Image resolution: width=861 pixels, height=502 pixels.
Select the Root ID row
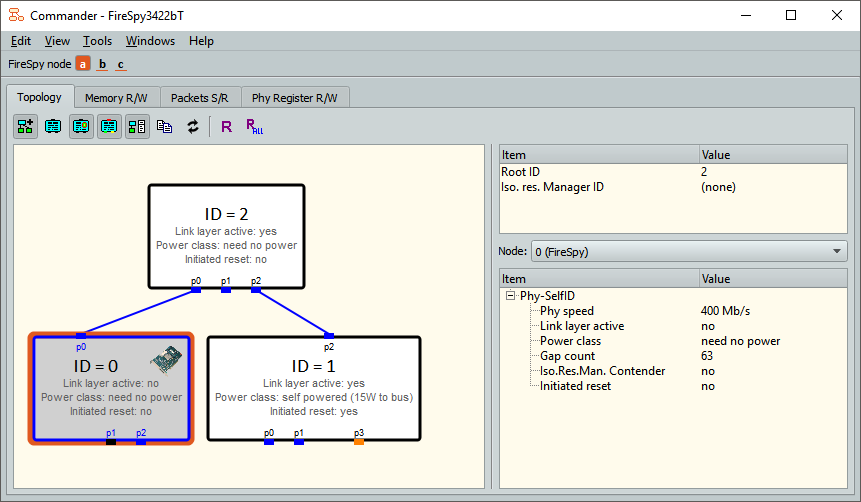pyautogui.click(x=673, y=172)
